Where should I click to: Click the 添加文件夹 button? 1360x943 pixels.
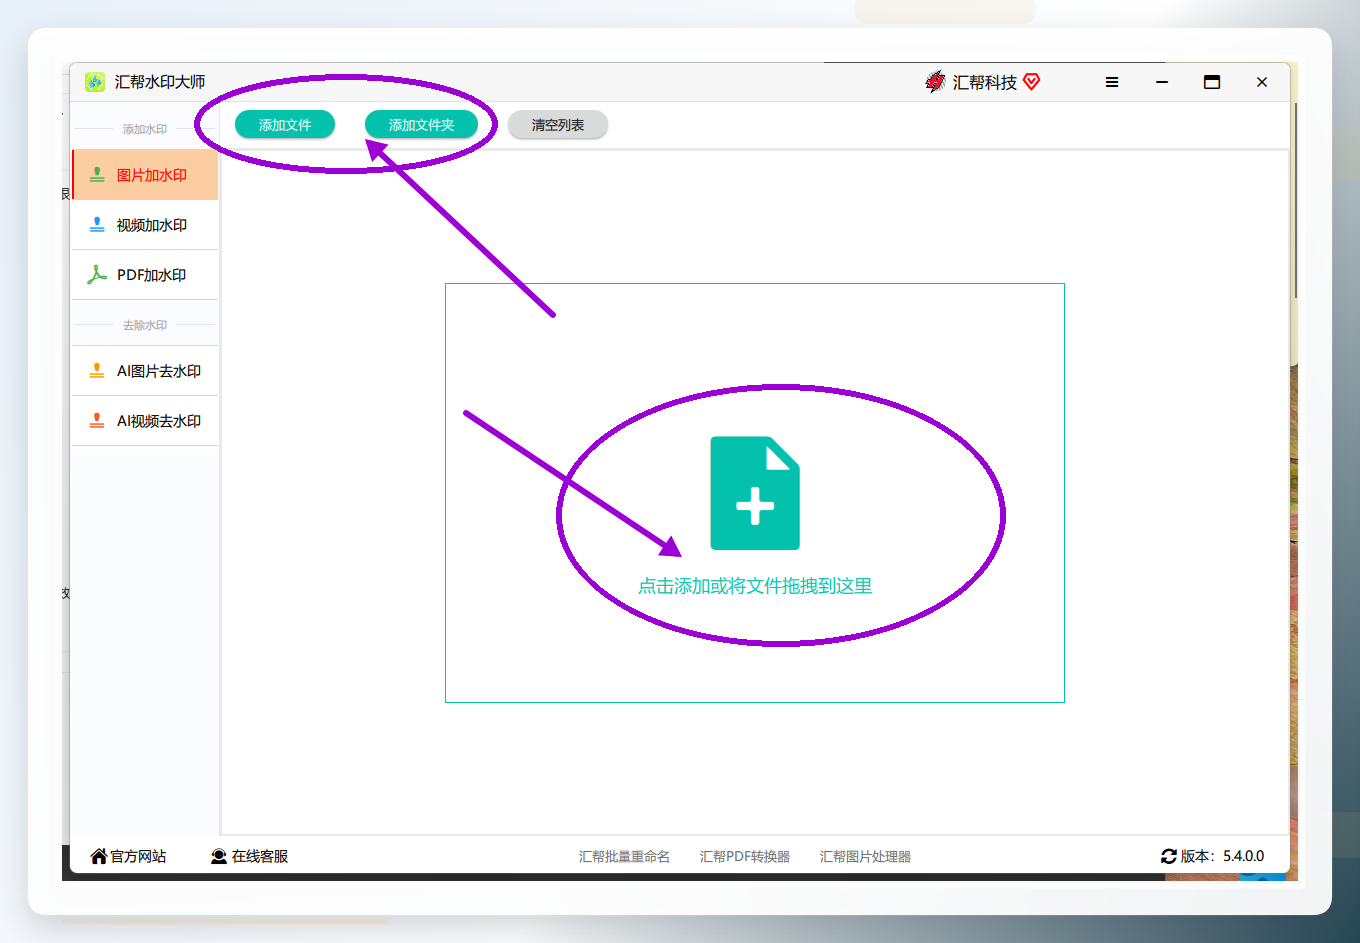click(x=421, y=125)
